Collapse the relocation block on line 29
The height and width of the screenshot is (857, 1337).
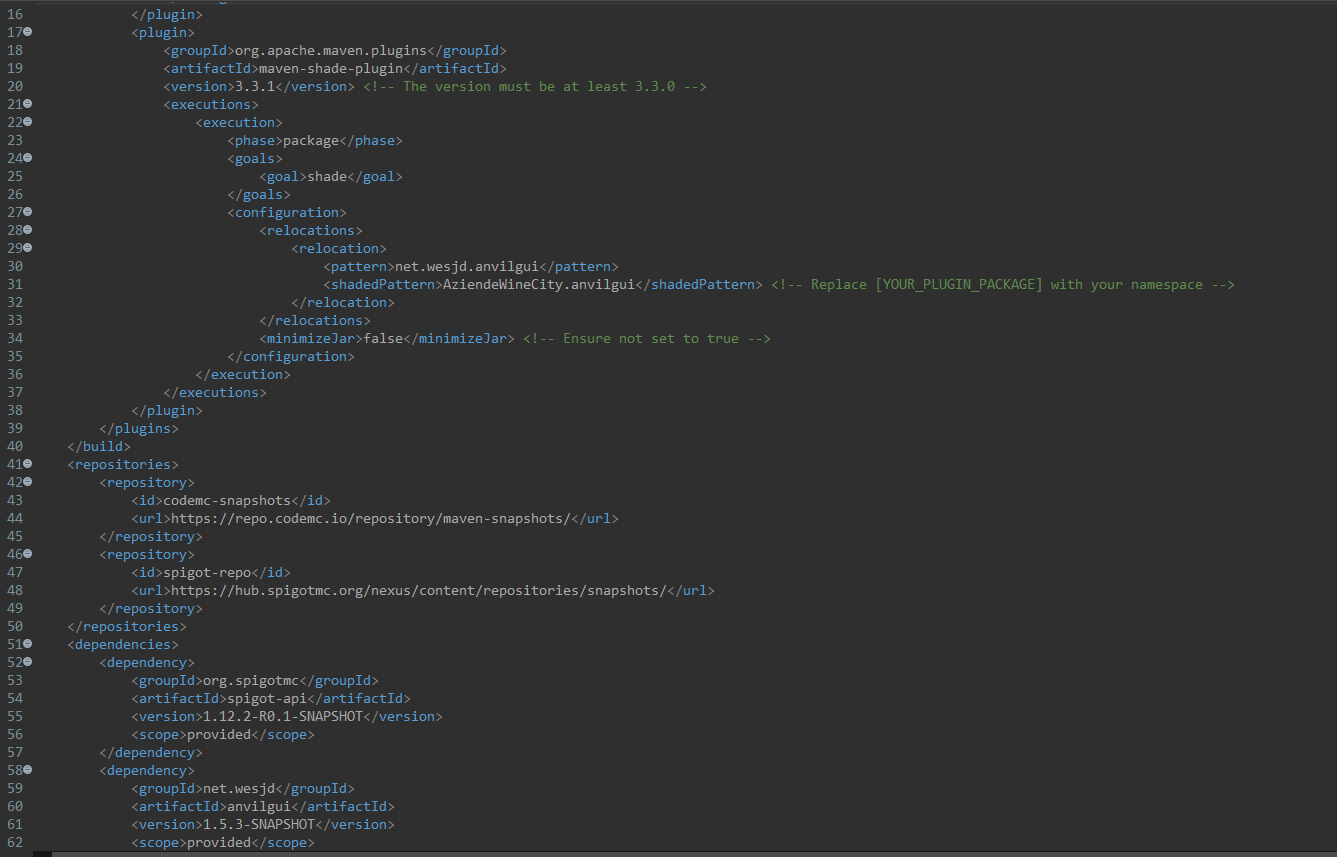tap(28, 248)
